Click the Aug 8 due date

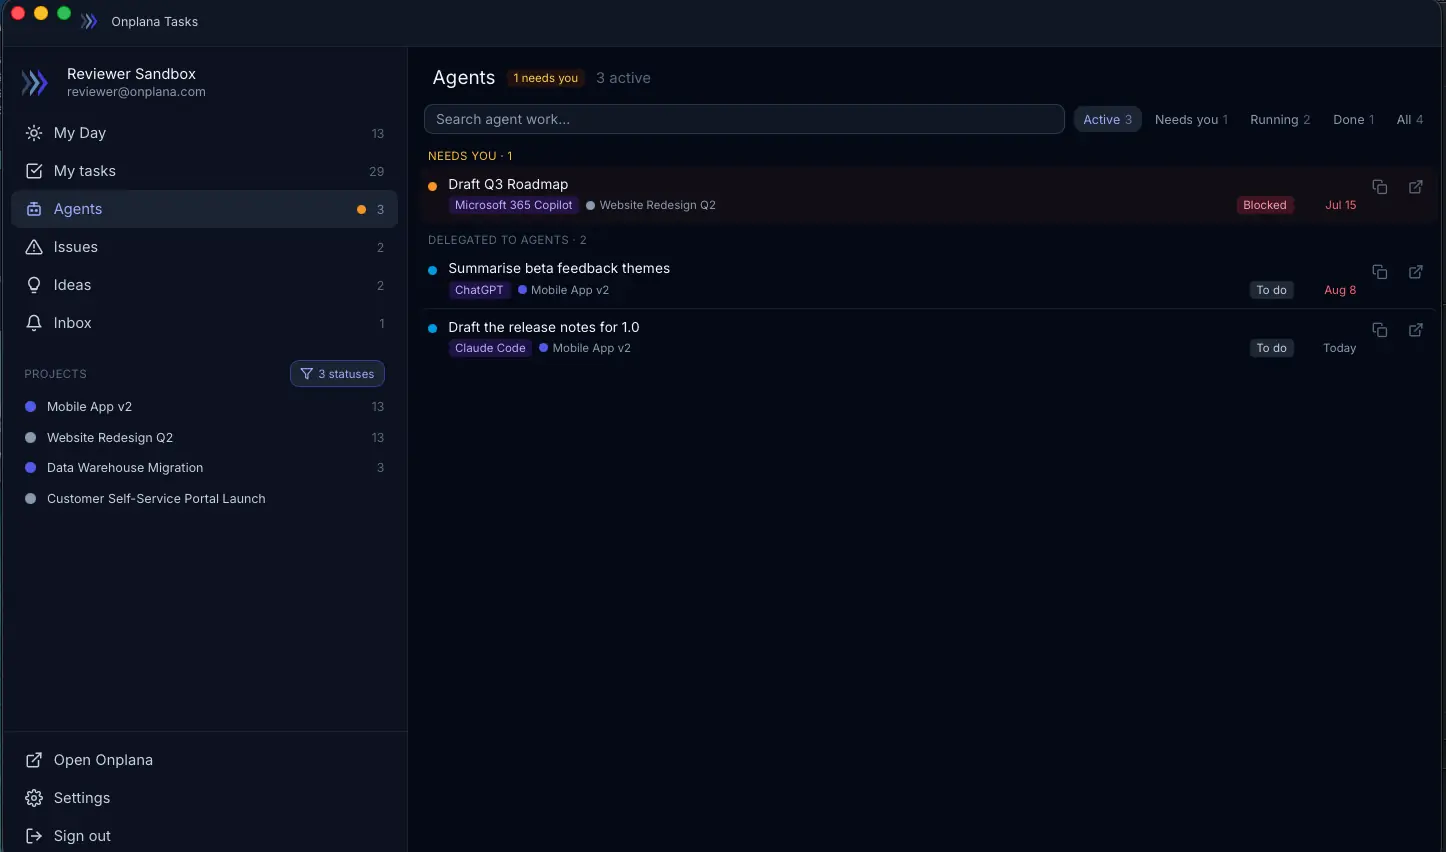pos(1340,290)
